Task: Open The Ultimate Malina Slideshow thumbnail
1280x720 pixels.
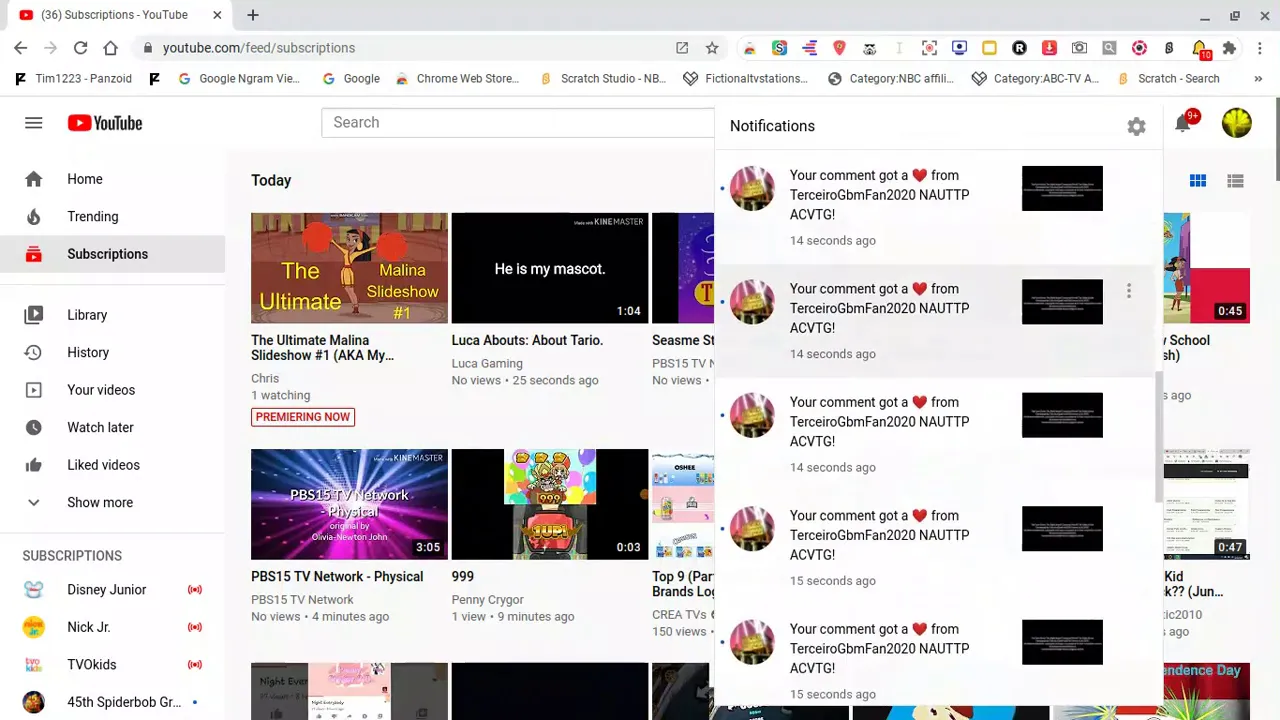Action: point(349,267)
